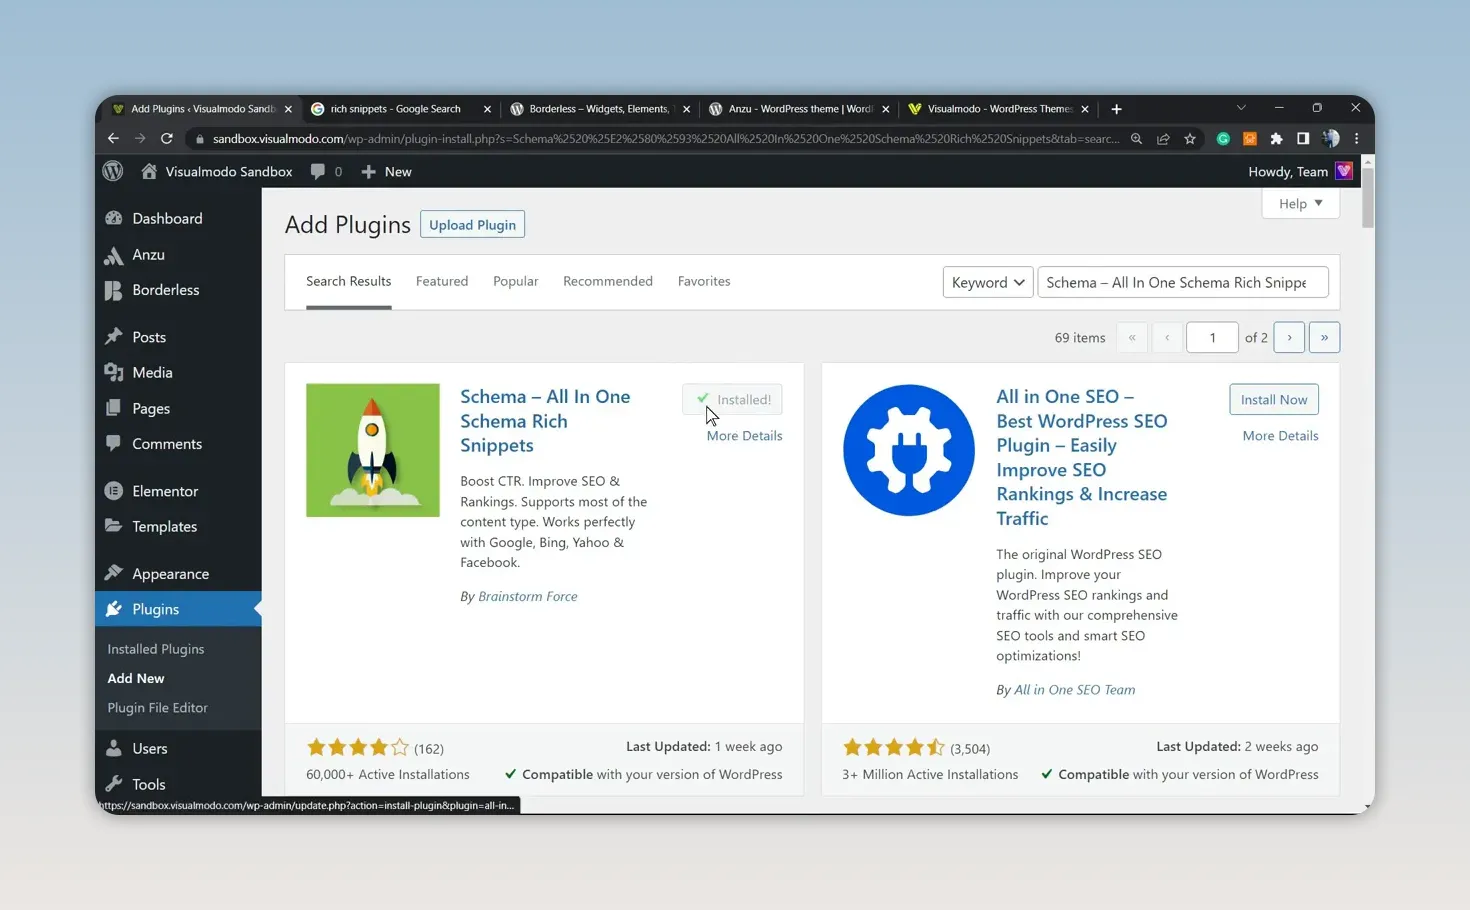This screenshot has height=910, width=1470.
Task: Open All in One SEO plugin title link
Action: pyautogui.click(x=1082, y=457)
